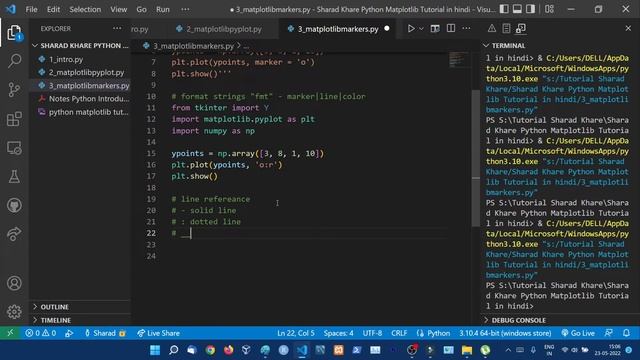The width and height of the screenshot is (640, 360).
Task: Customize layout icon in title bar
Action: point(549,9)
